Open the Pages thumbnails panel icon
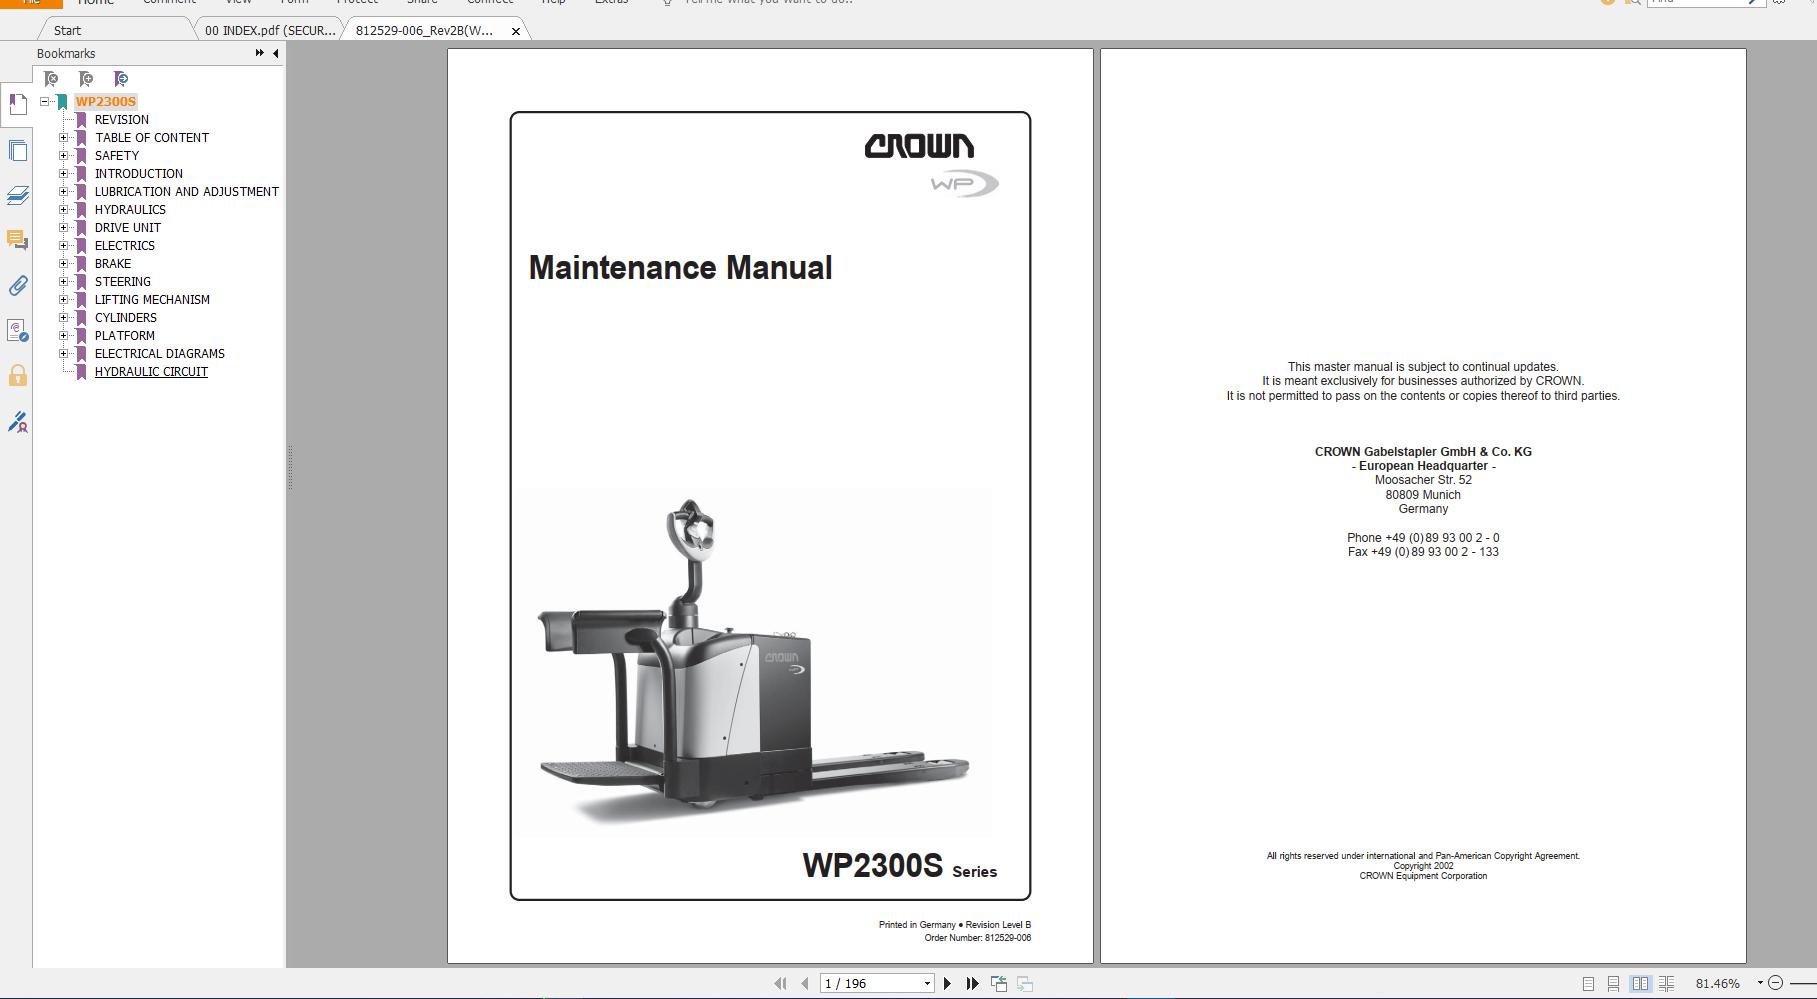 pos(17,151)
